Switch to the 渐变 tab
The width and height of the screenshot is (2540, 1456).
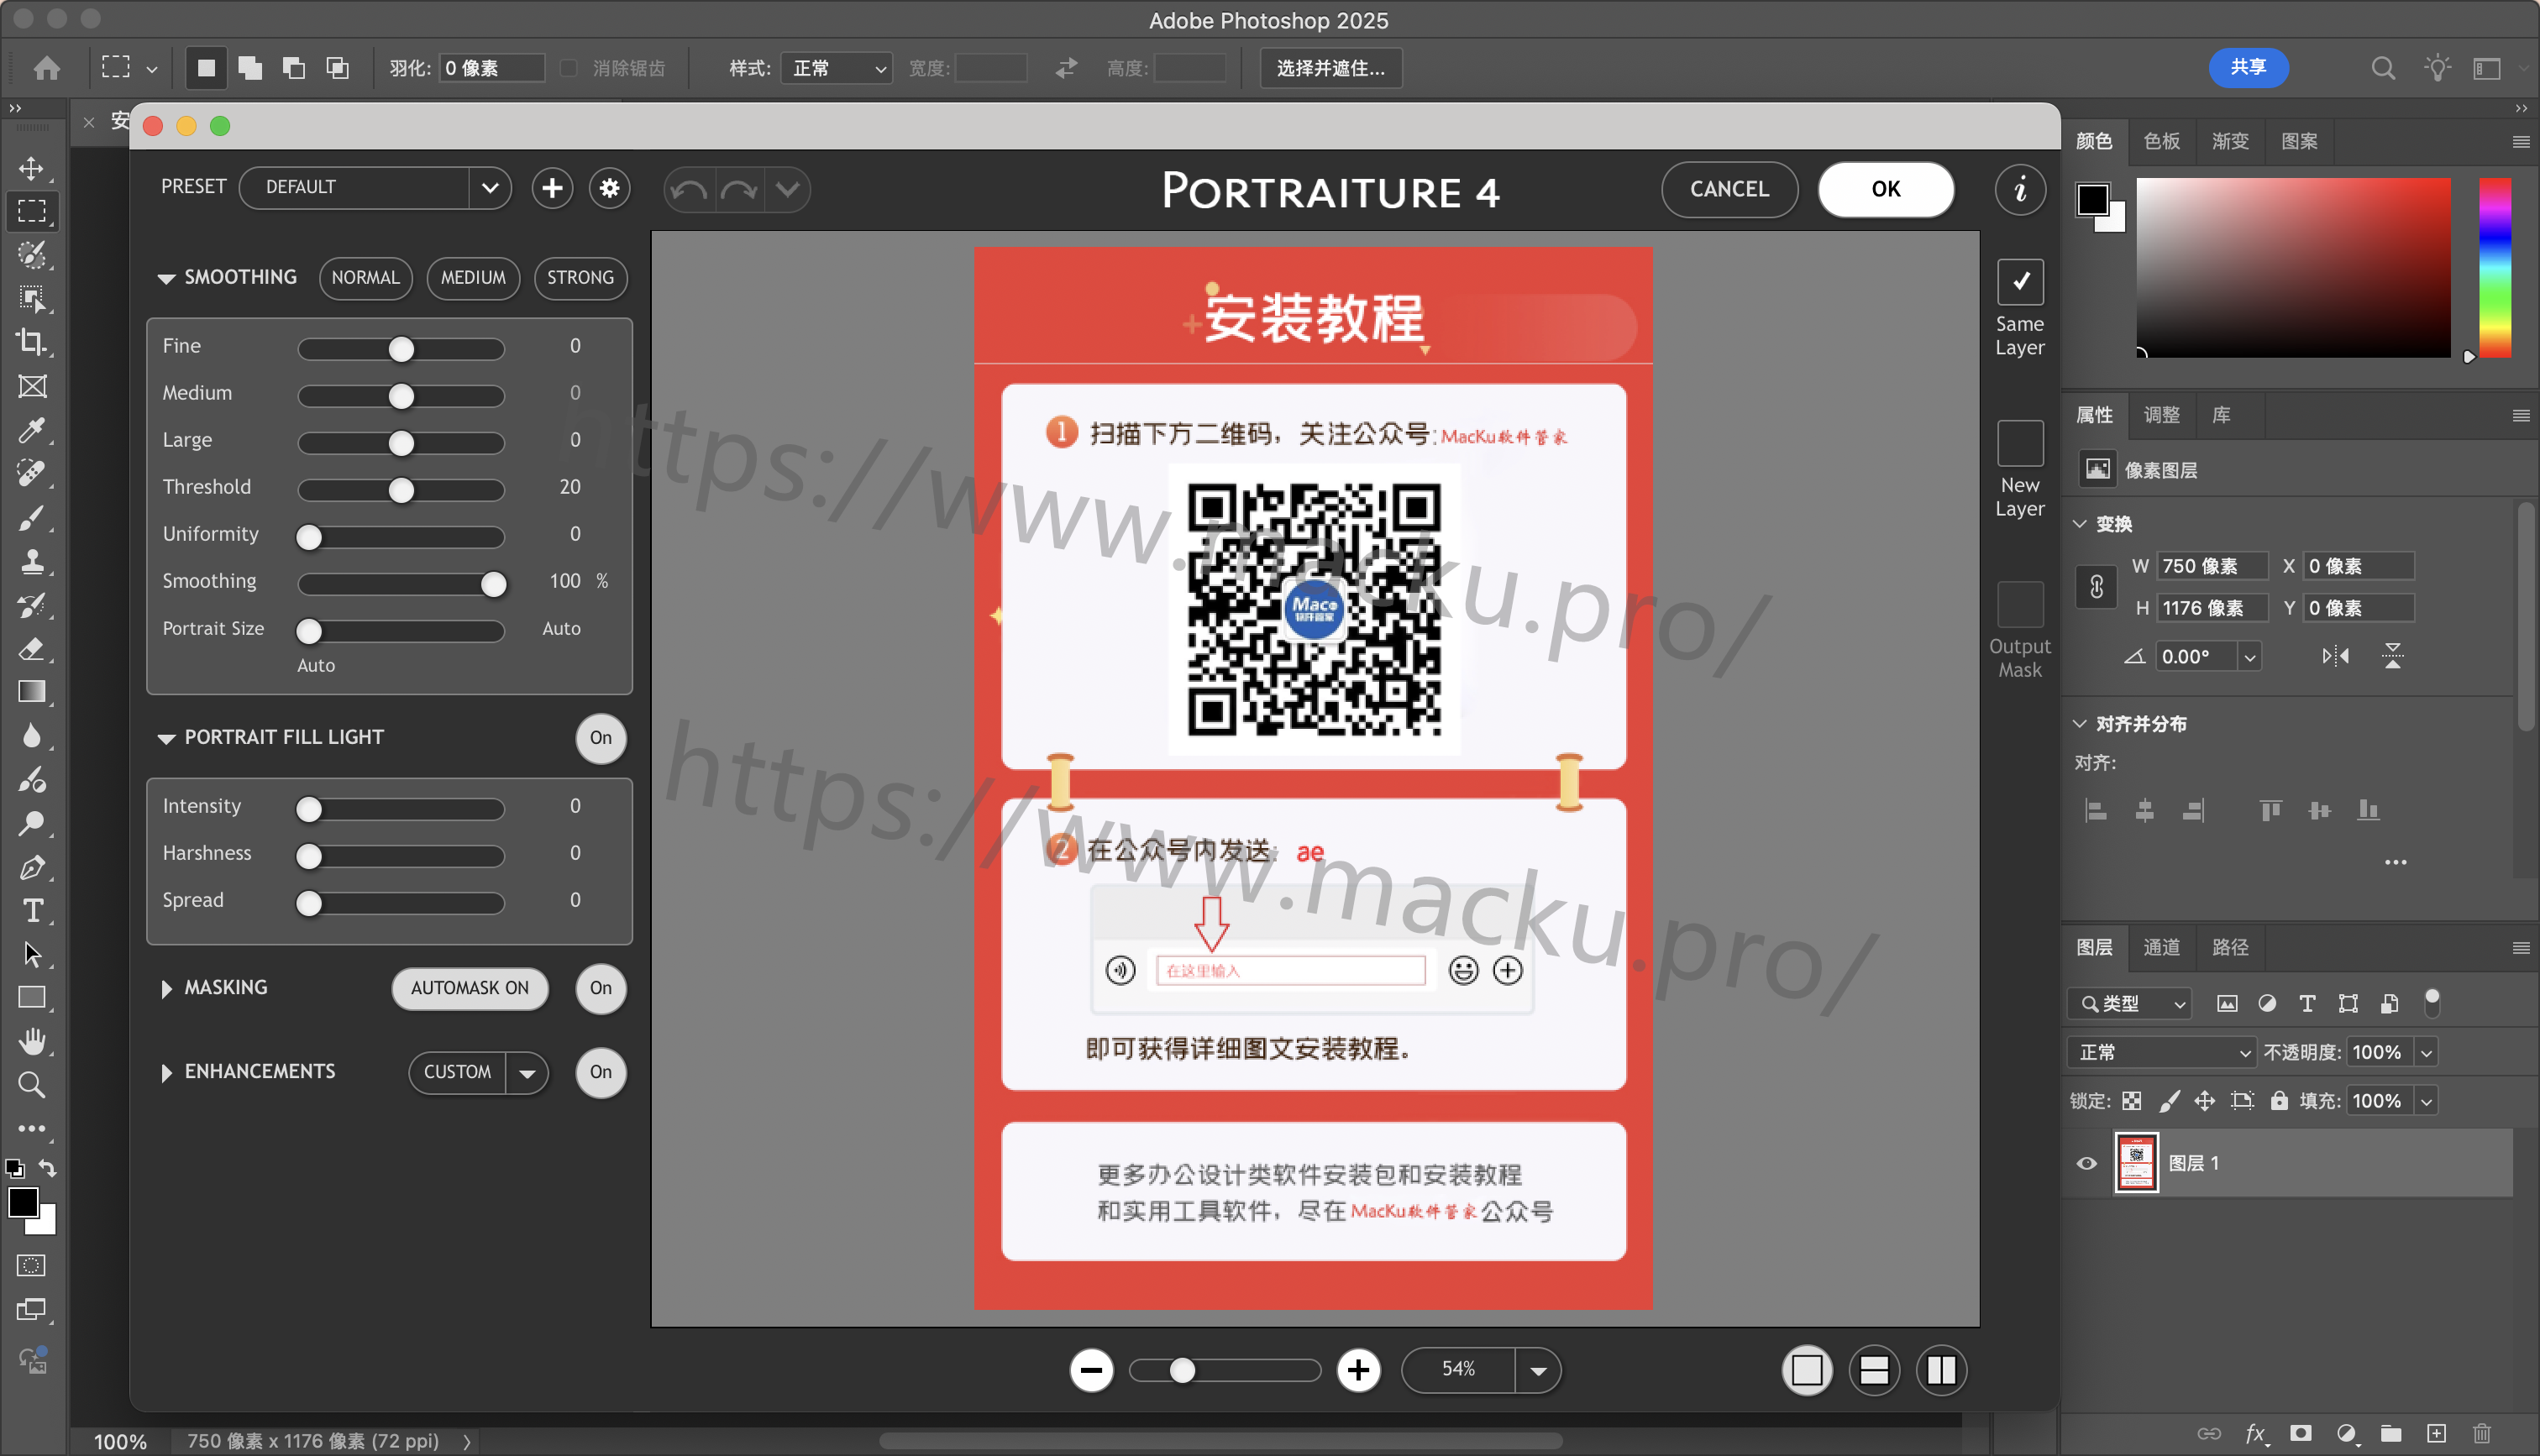2230,141
